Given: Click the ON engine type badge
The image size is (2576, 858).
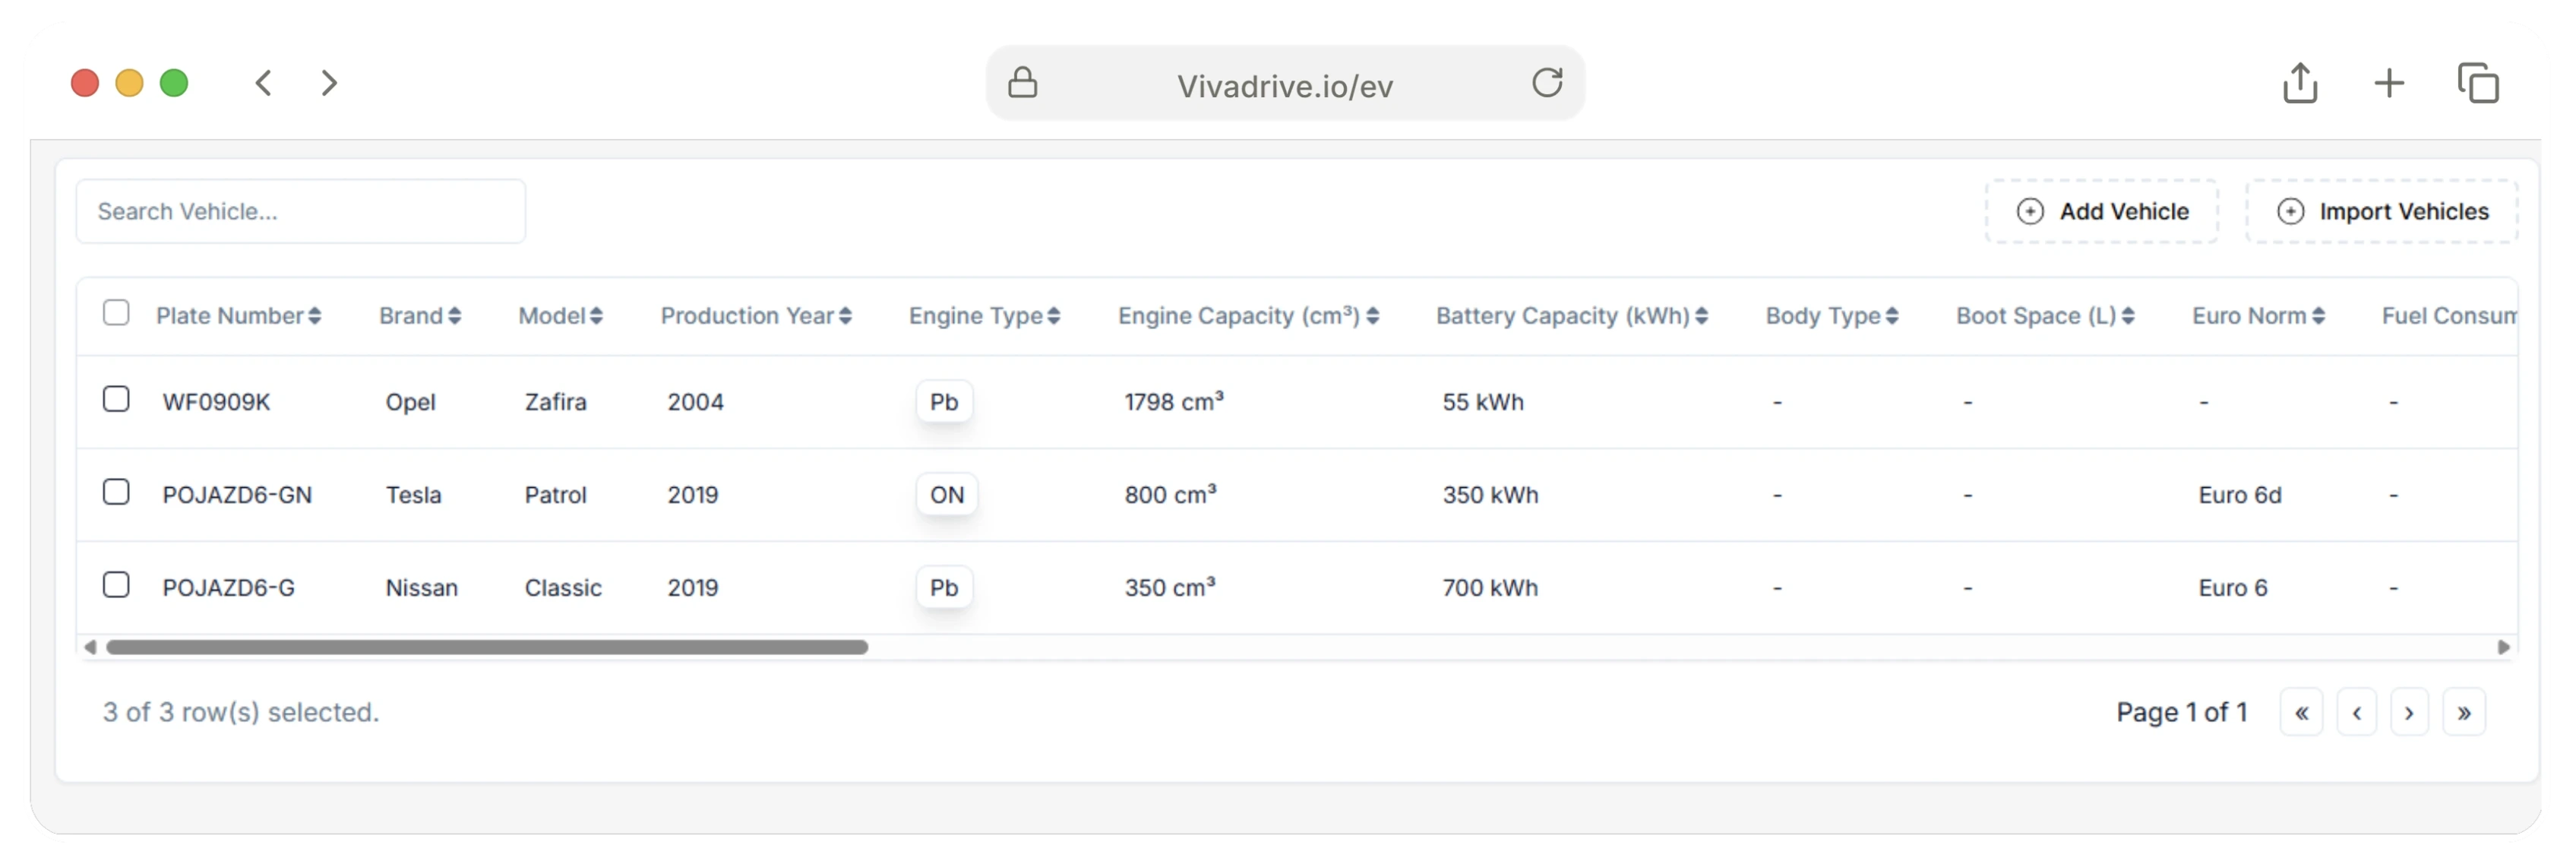Looking at the screenshot, I should click(947, 495).
